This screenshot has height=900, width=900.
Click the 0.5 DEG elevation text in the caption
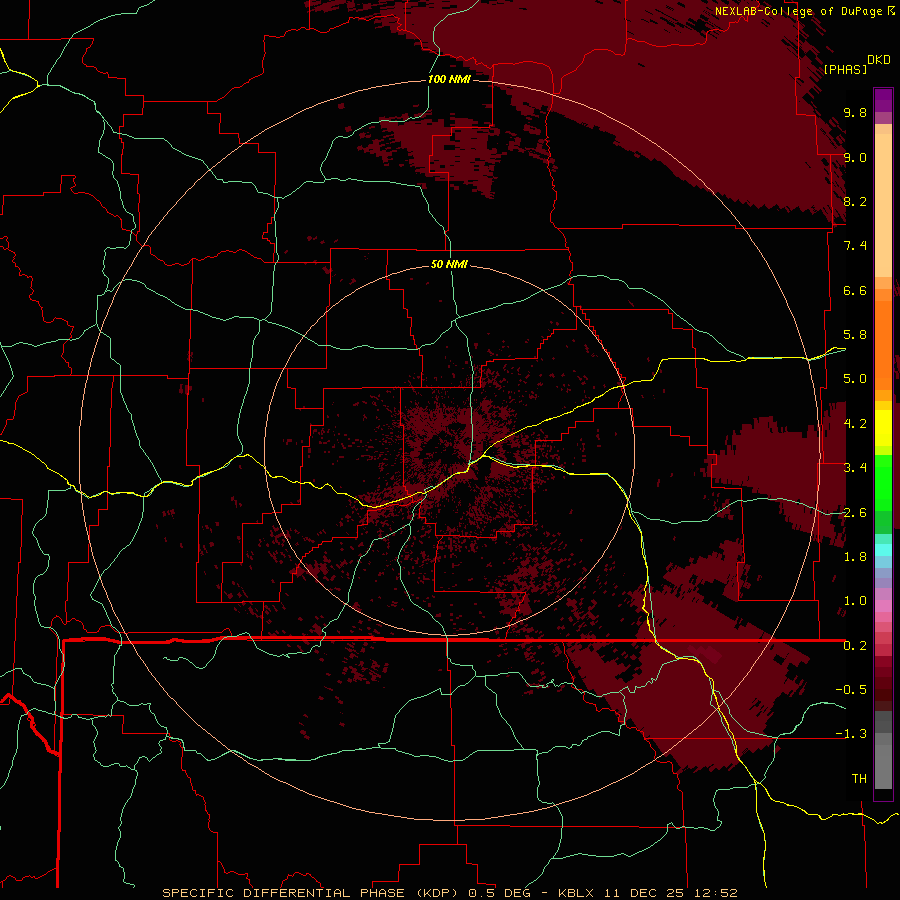coord(499,893)
